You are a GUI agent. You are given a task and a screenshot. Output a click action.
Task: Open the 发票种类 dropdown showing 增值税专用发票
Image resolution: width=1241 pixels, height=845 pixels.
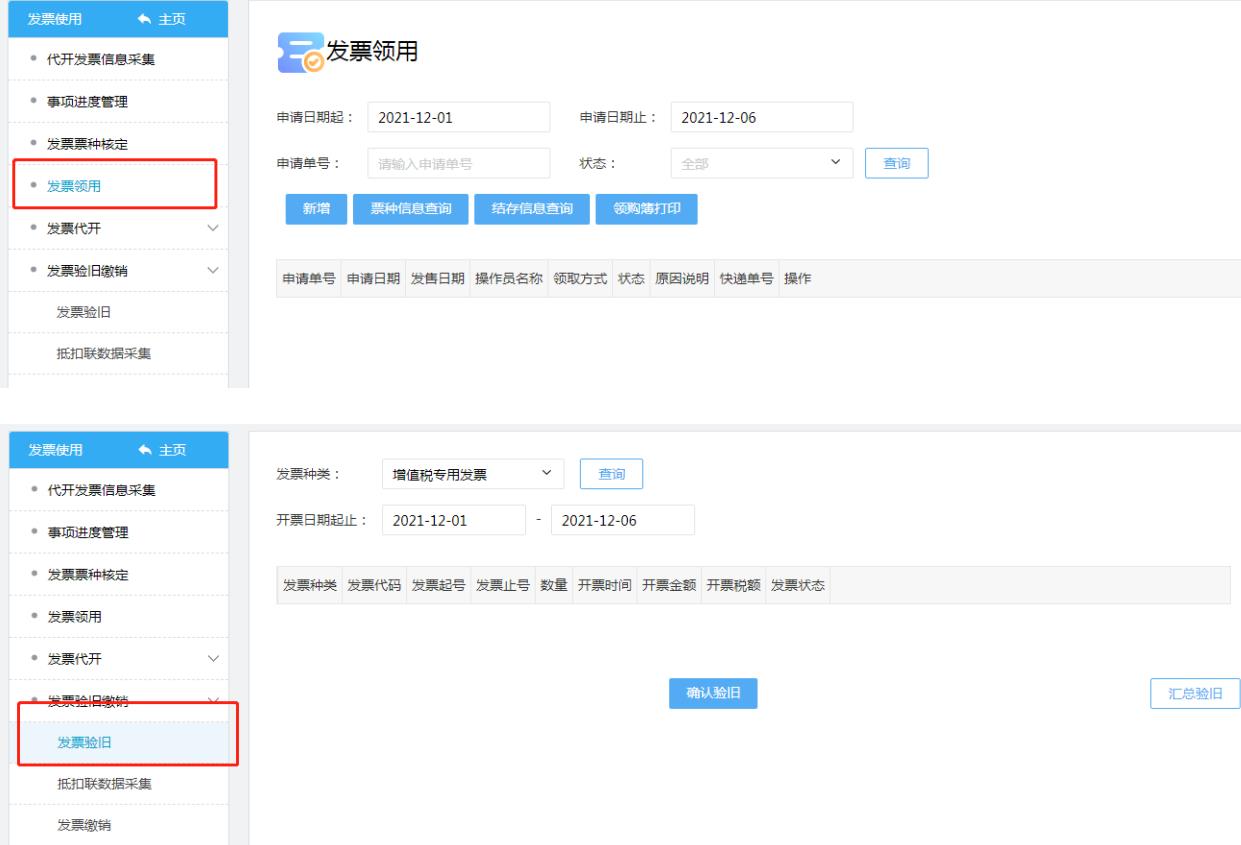point(472,474)
